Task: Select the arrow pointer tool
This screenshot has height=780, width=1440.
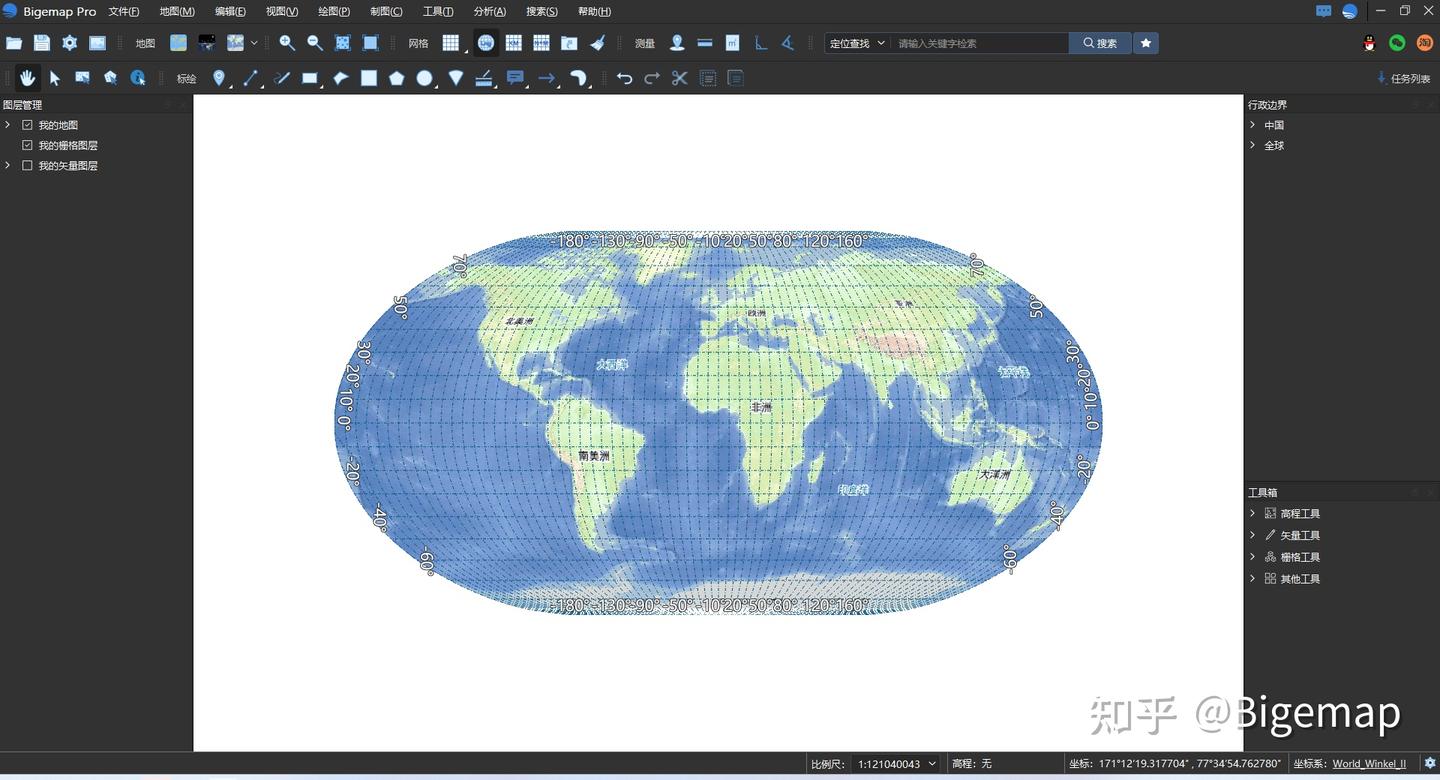Action: click(55, 78)
